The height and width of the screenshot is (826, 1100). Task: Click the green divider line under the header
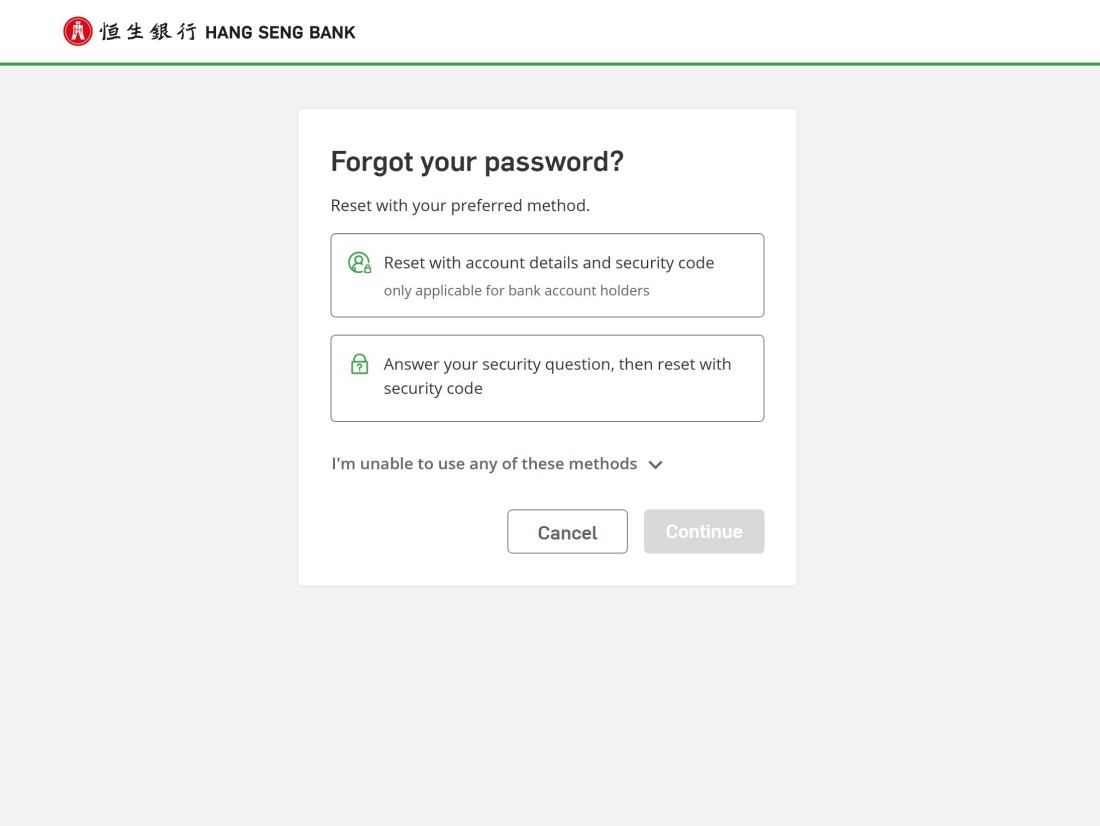pos(550,64)
